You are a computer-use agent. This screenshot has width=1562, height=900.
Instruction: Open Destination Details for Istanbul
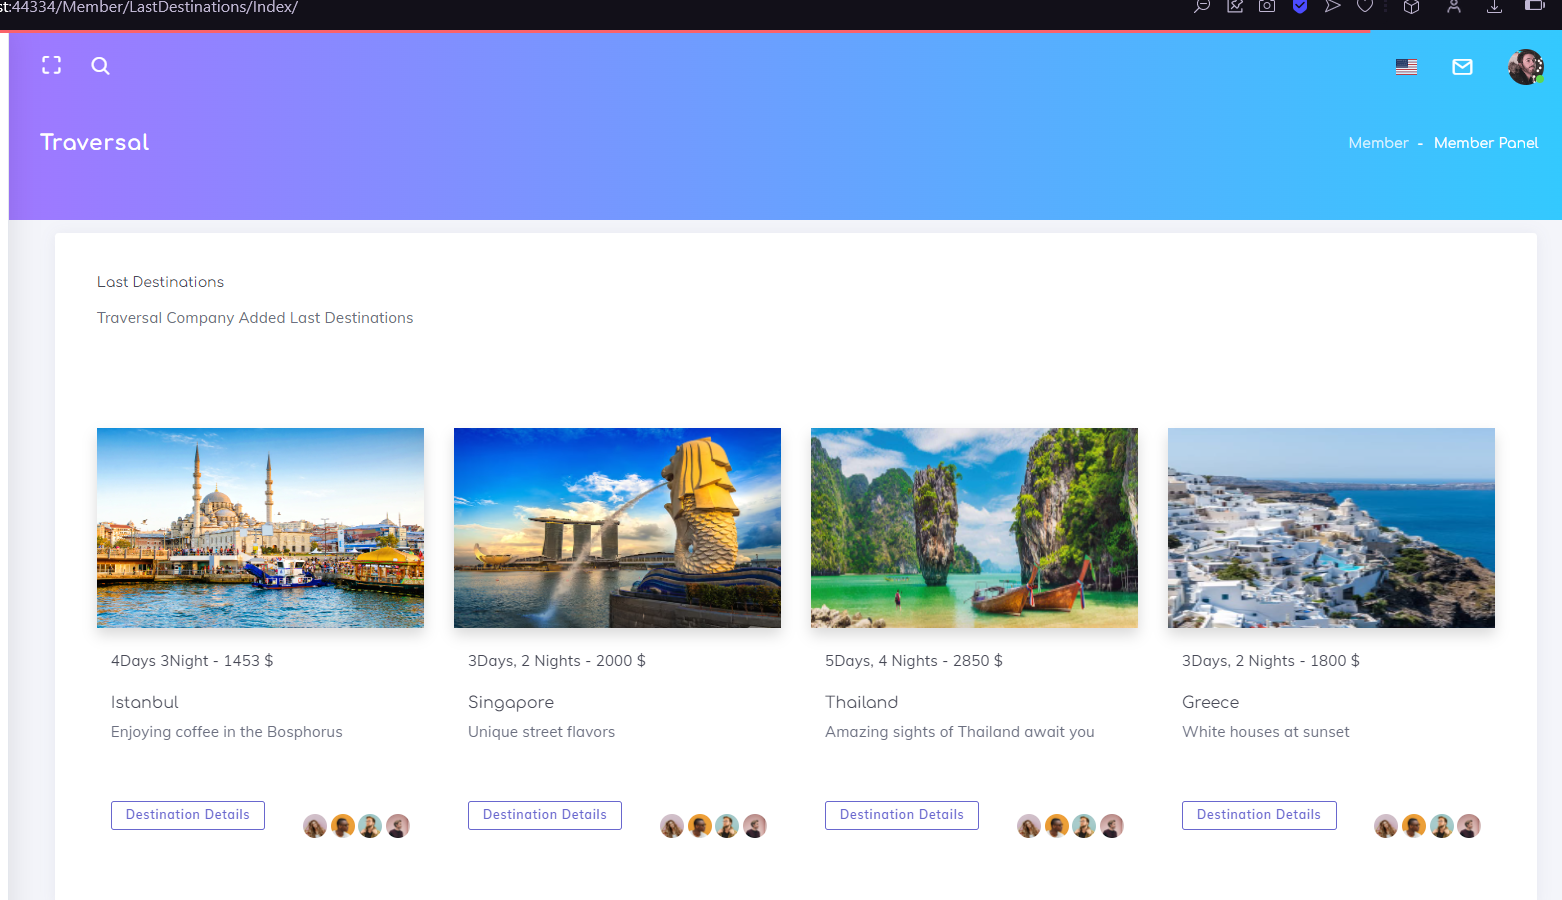188,815
